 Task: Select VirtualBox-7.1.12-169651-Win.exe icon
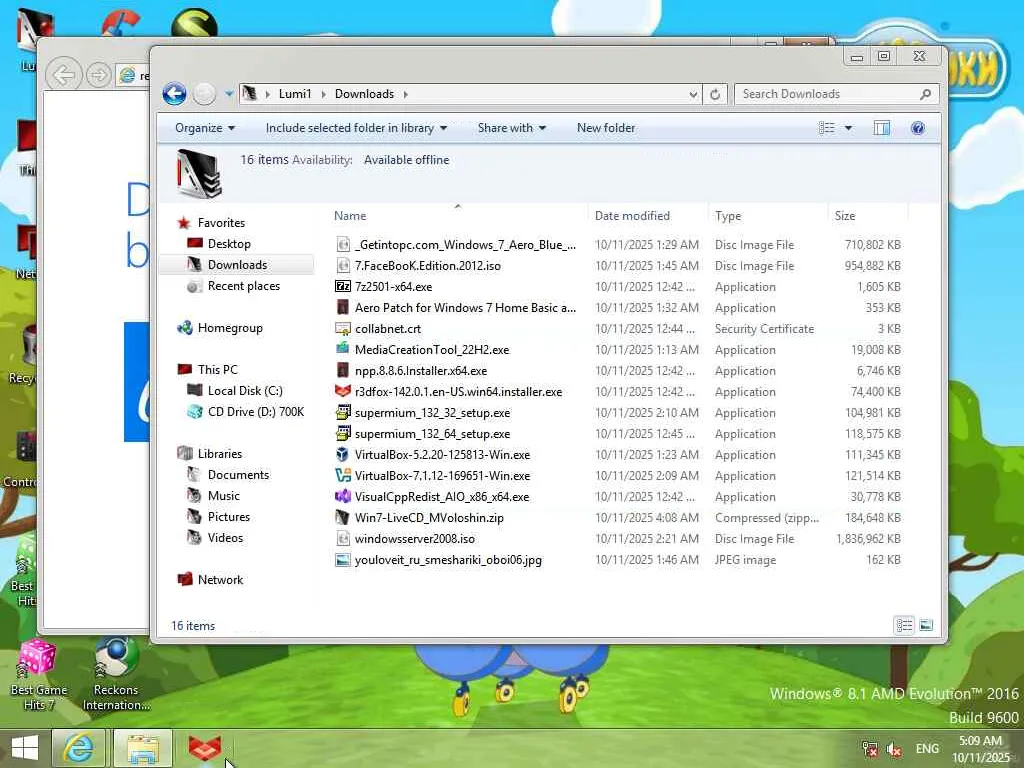tap(343, 475)
